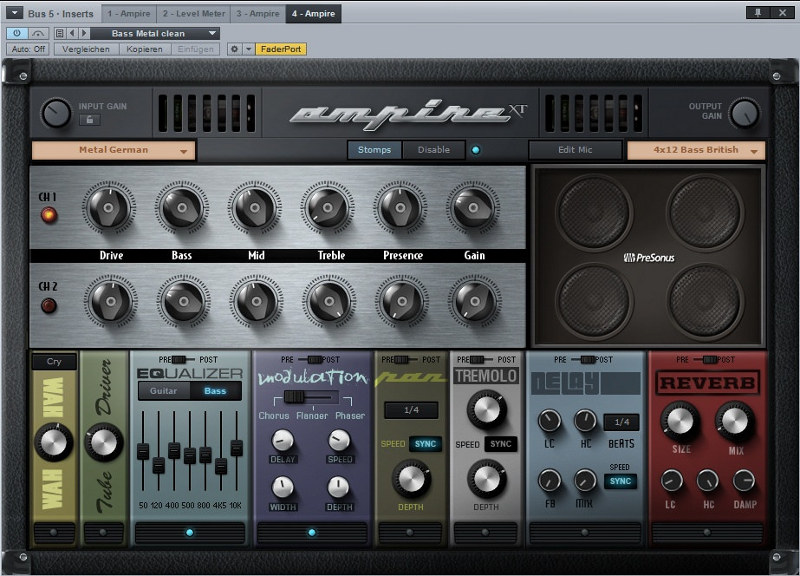Click the Kopieren button
Viewport: 800px width, 576px height.
[x=144, y=49]
